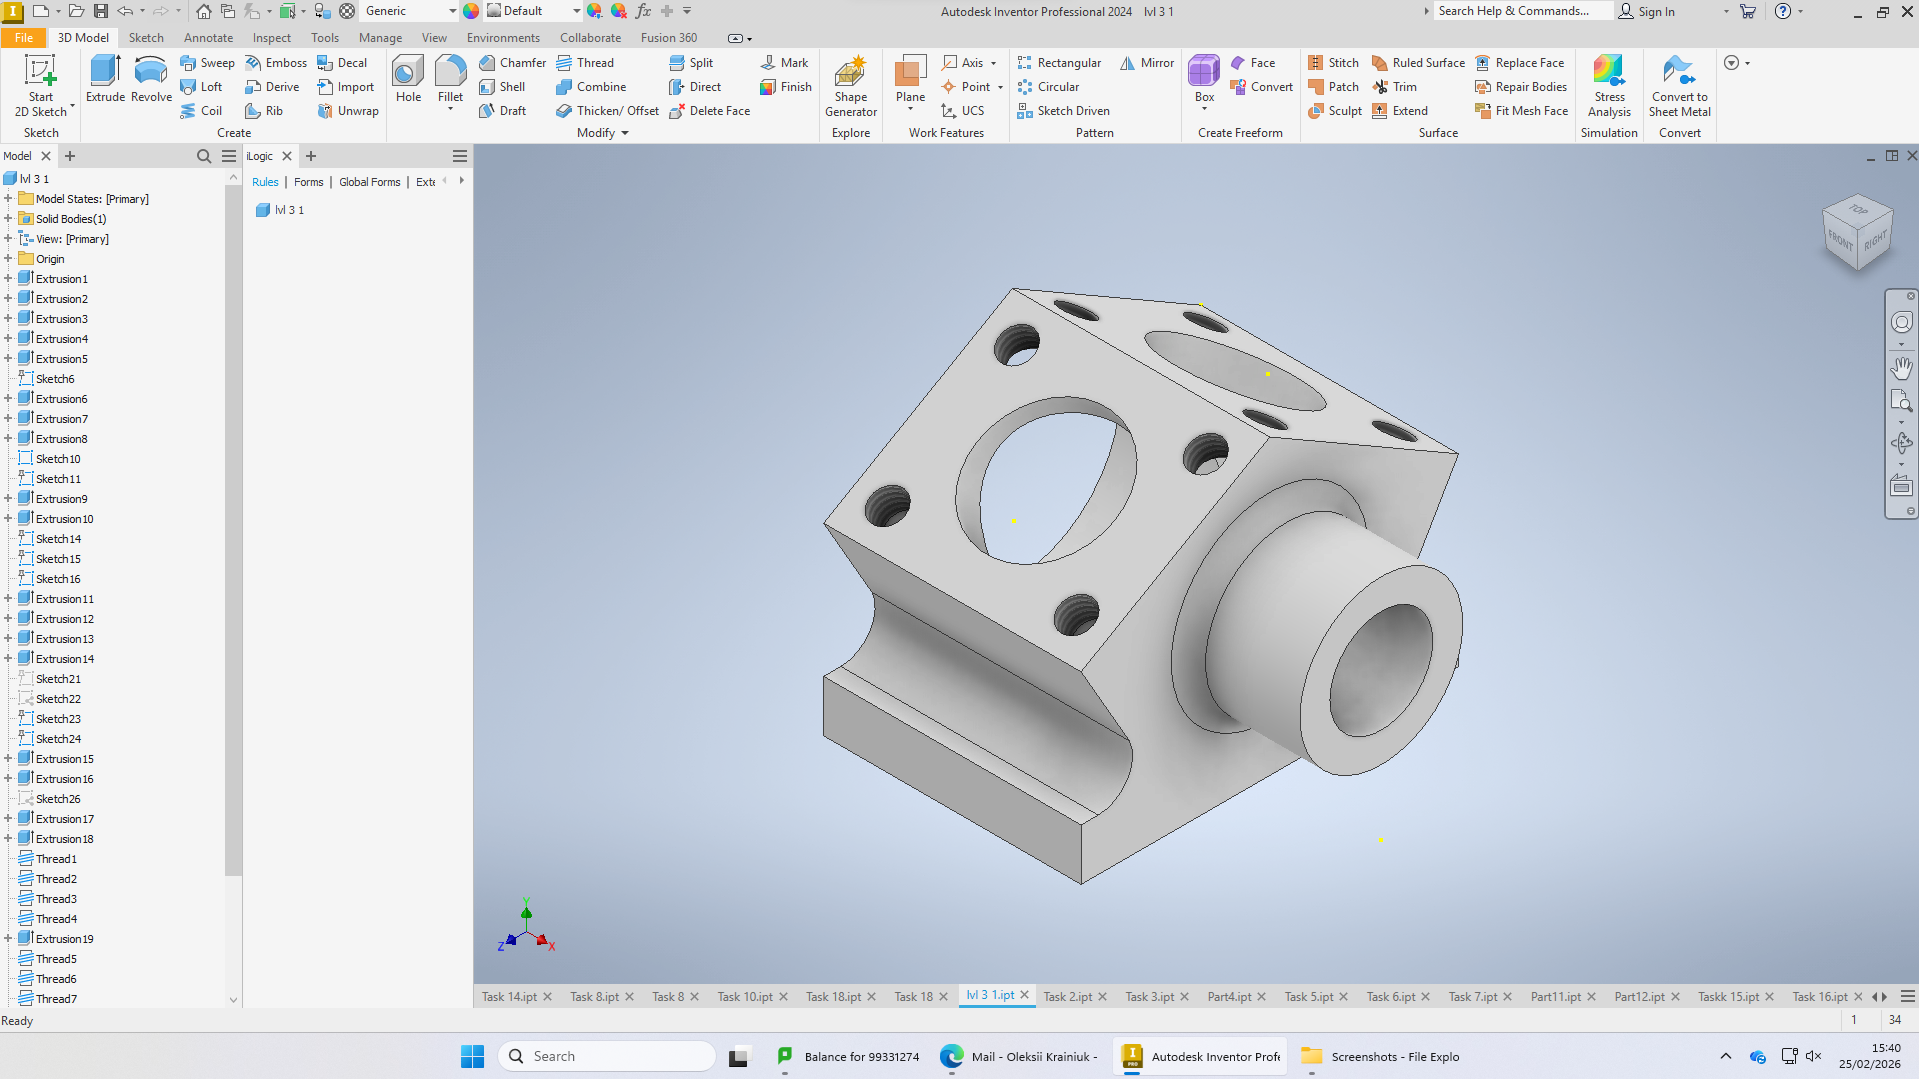Select the Pan hand tool in navigation bar
1919x1079 pixels.
[1901, 367]
